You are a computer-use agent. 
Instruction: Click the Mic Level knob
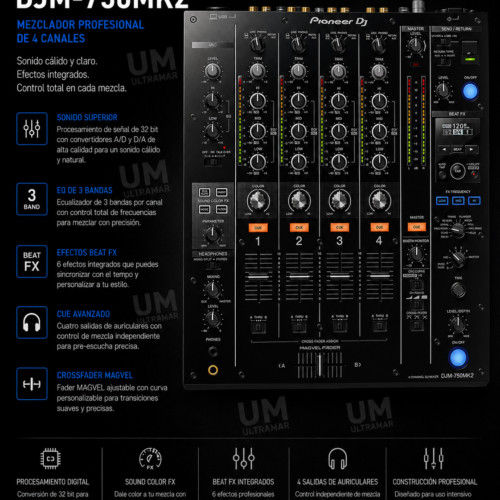[x=212, y=71]
